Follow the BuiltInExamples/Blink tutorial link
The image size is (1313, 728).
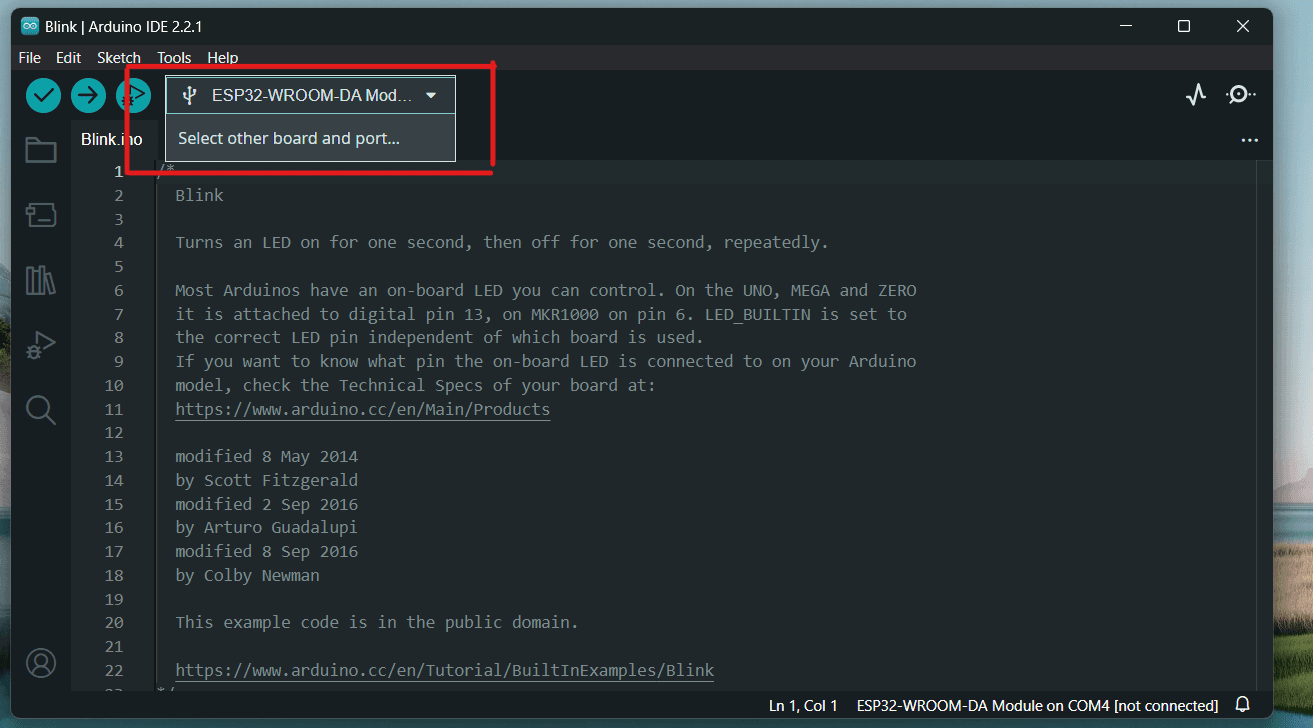tap(445, 670)
